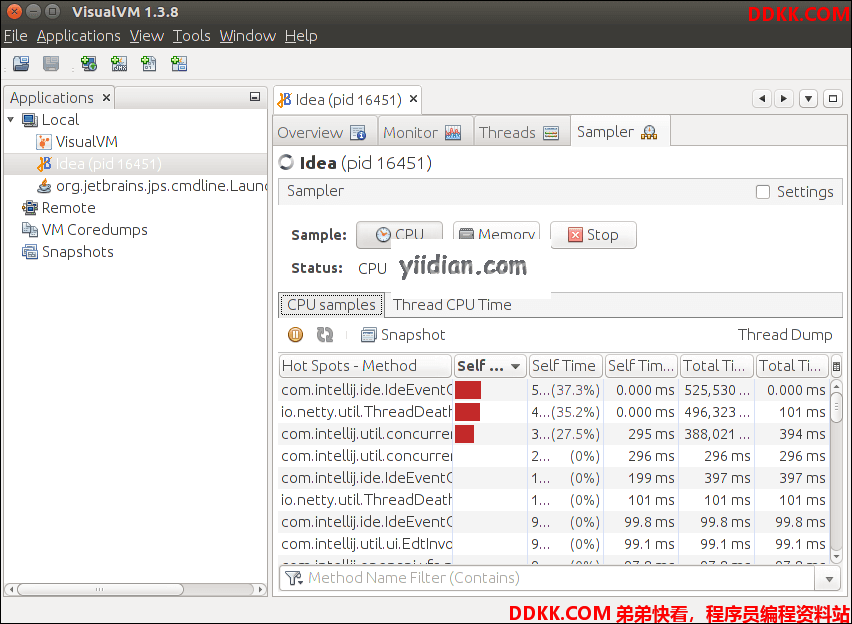
Task: Open the document list dropdown arrow
Action: [x=809, y=99]
